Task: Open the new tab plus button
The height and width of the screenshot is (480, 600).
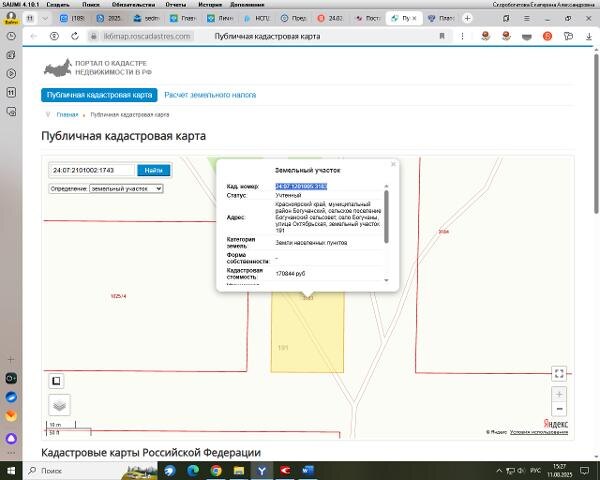Action: tap(467, 18)
